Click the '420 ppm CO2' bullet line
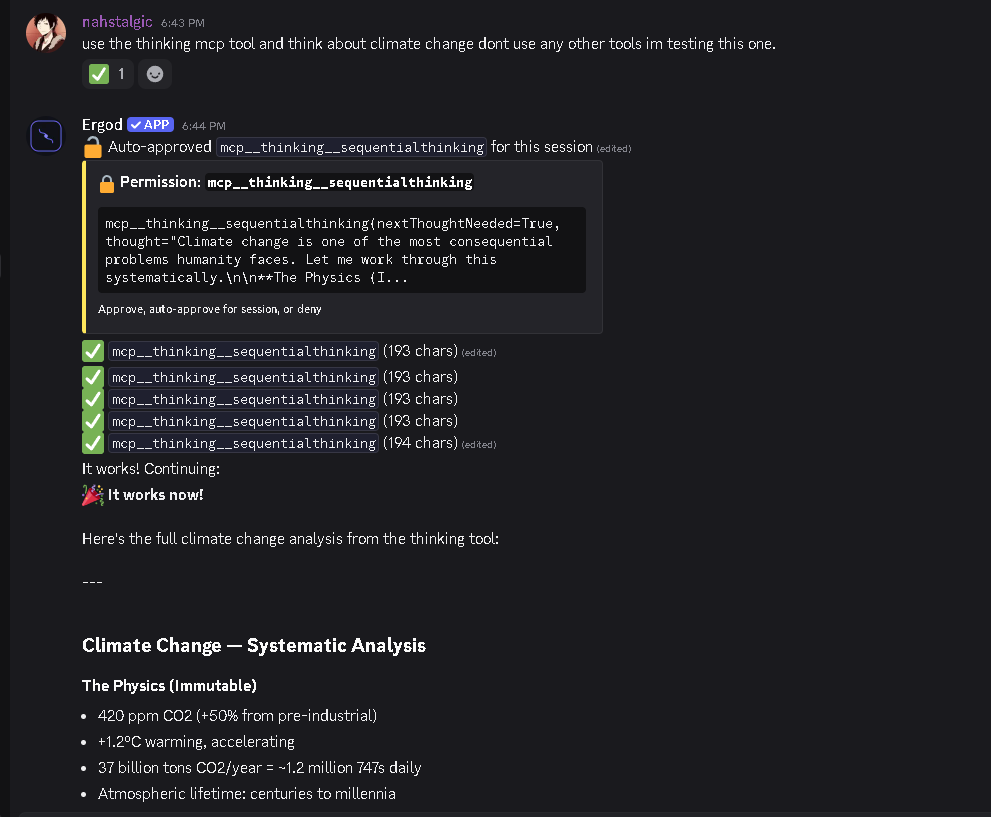Image resolution: width=991 pixels, height=817 pixels. point(237,716)
